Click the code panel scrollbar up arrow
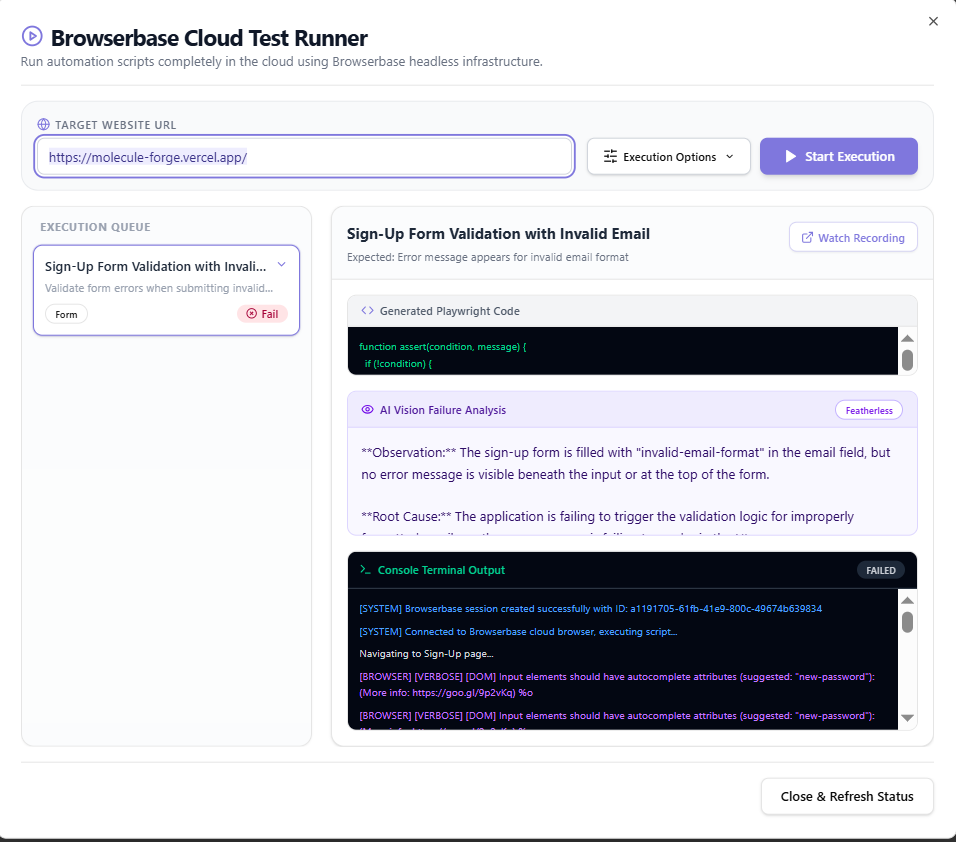 pyautogui.click(x=907, y=338)
